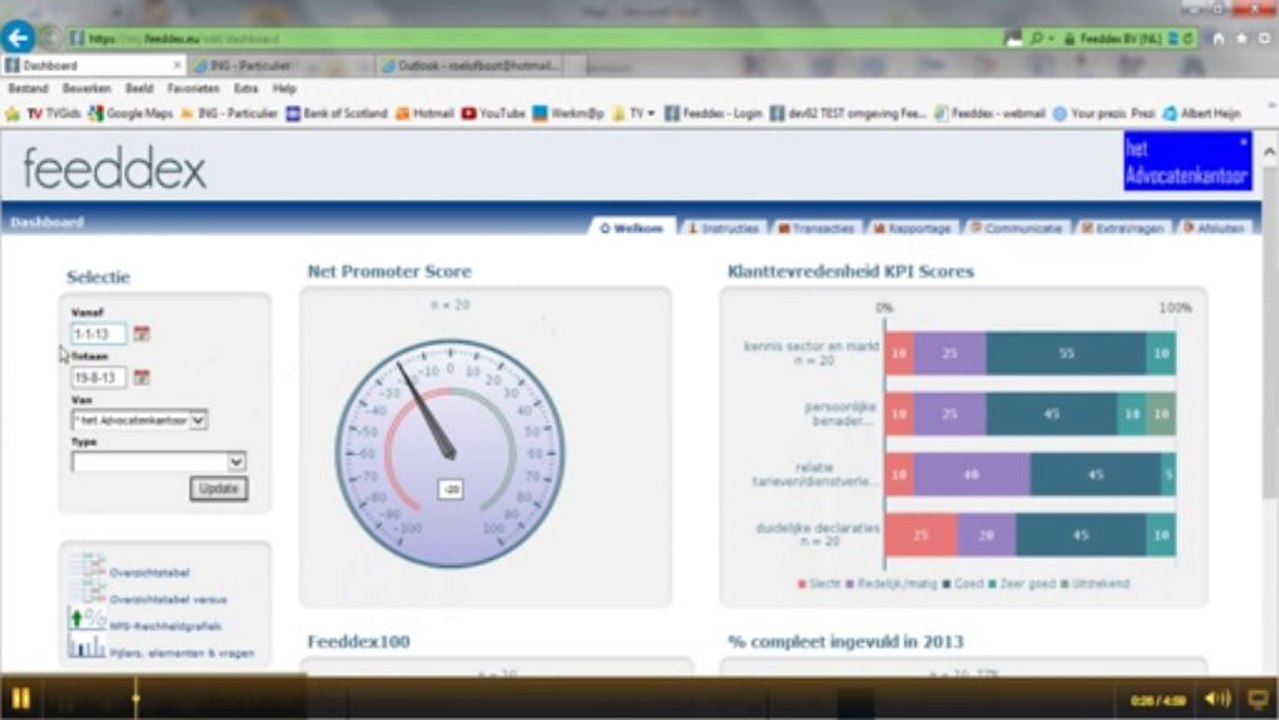This screenshot has height=720, width=1279.
Task: Open the Extra menu
Action: [246, 89]
